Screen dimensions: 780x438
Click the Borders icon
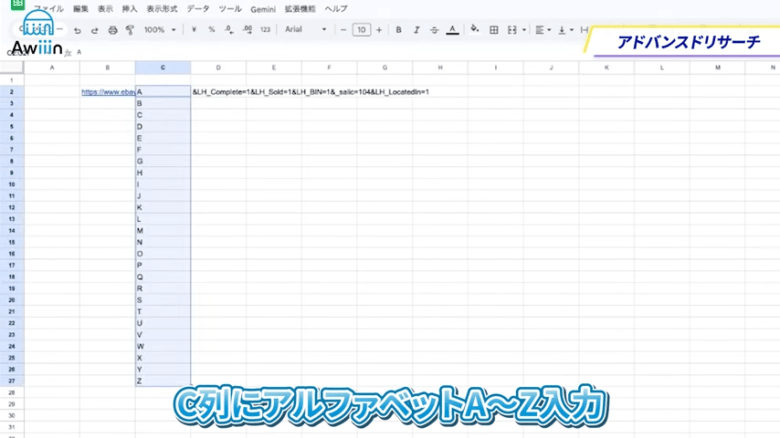coord(494,30)
